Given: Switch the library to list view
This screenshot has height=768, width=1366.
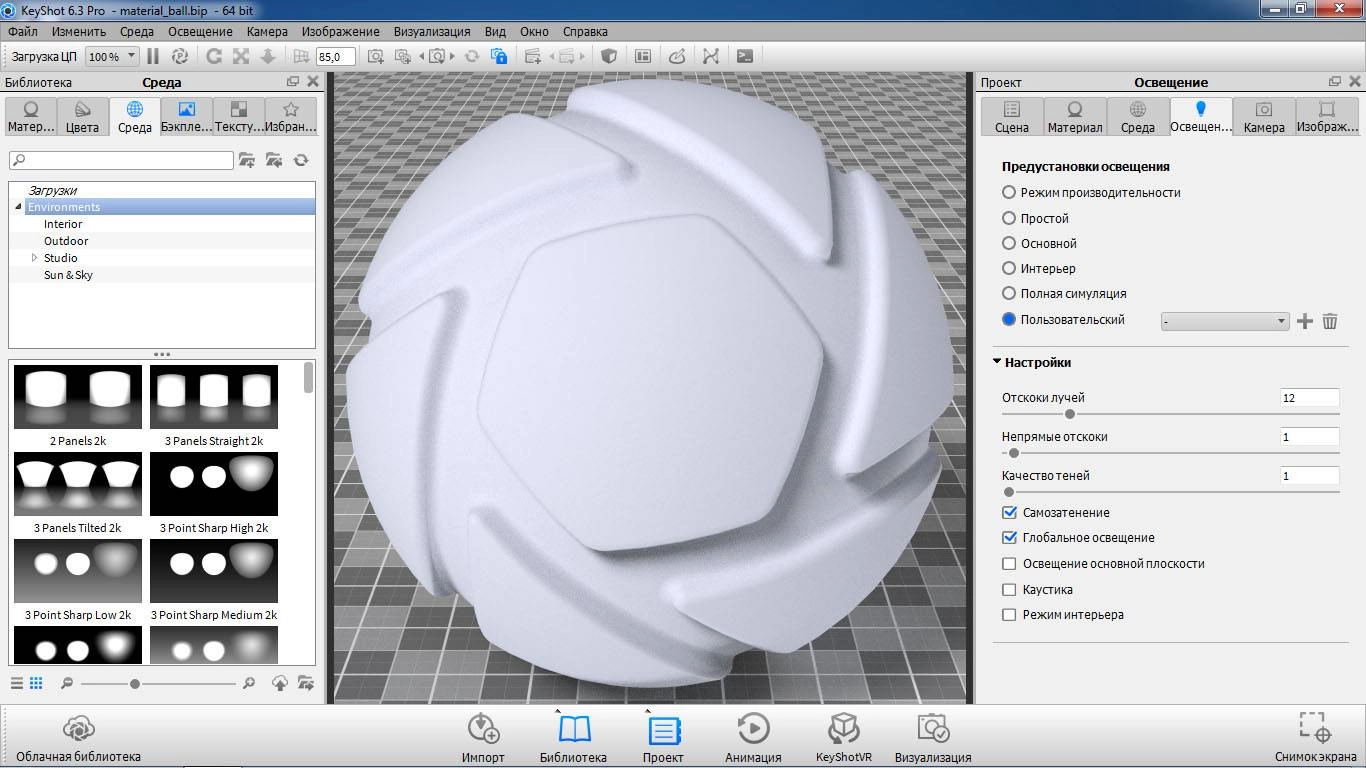Looking at the screenshot, I should tap(17, 683).
